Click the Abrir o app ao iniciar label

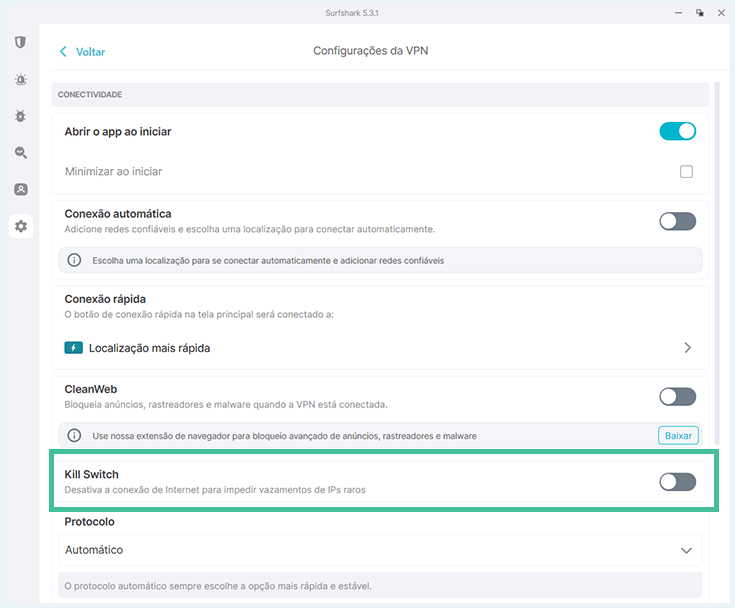point(118,132)
